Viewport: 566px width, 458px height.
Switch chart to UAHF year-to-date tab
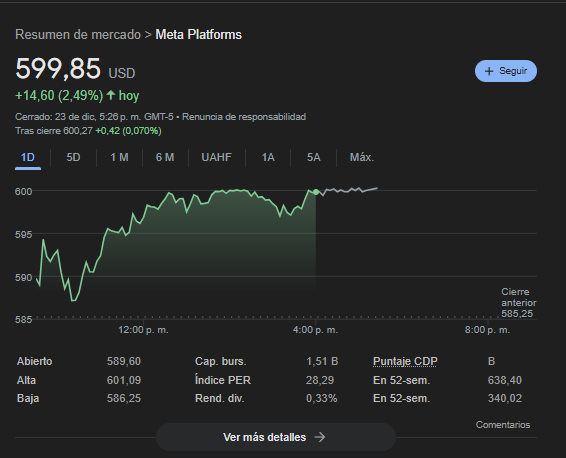click(217, 158)
